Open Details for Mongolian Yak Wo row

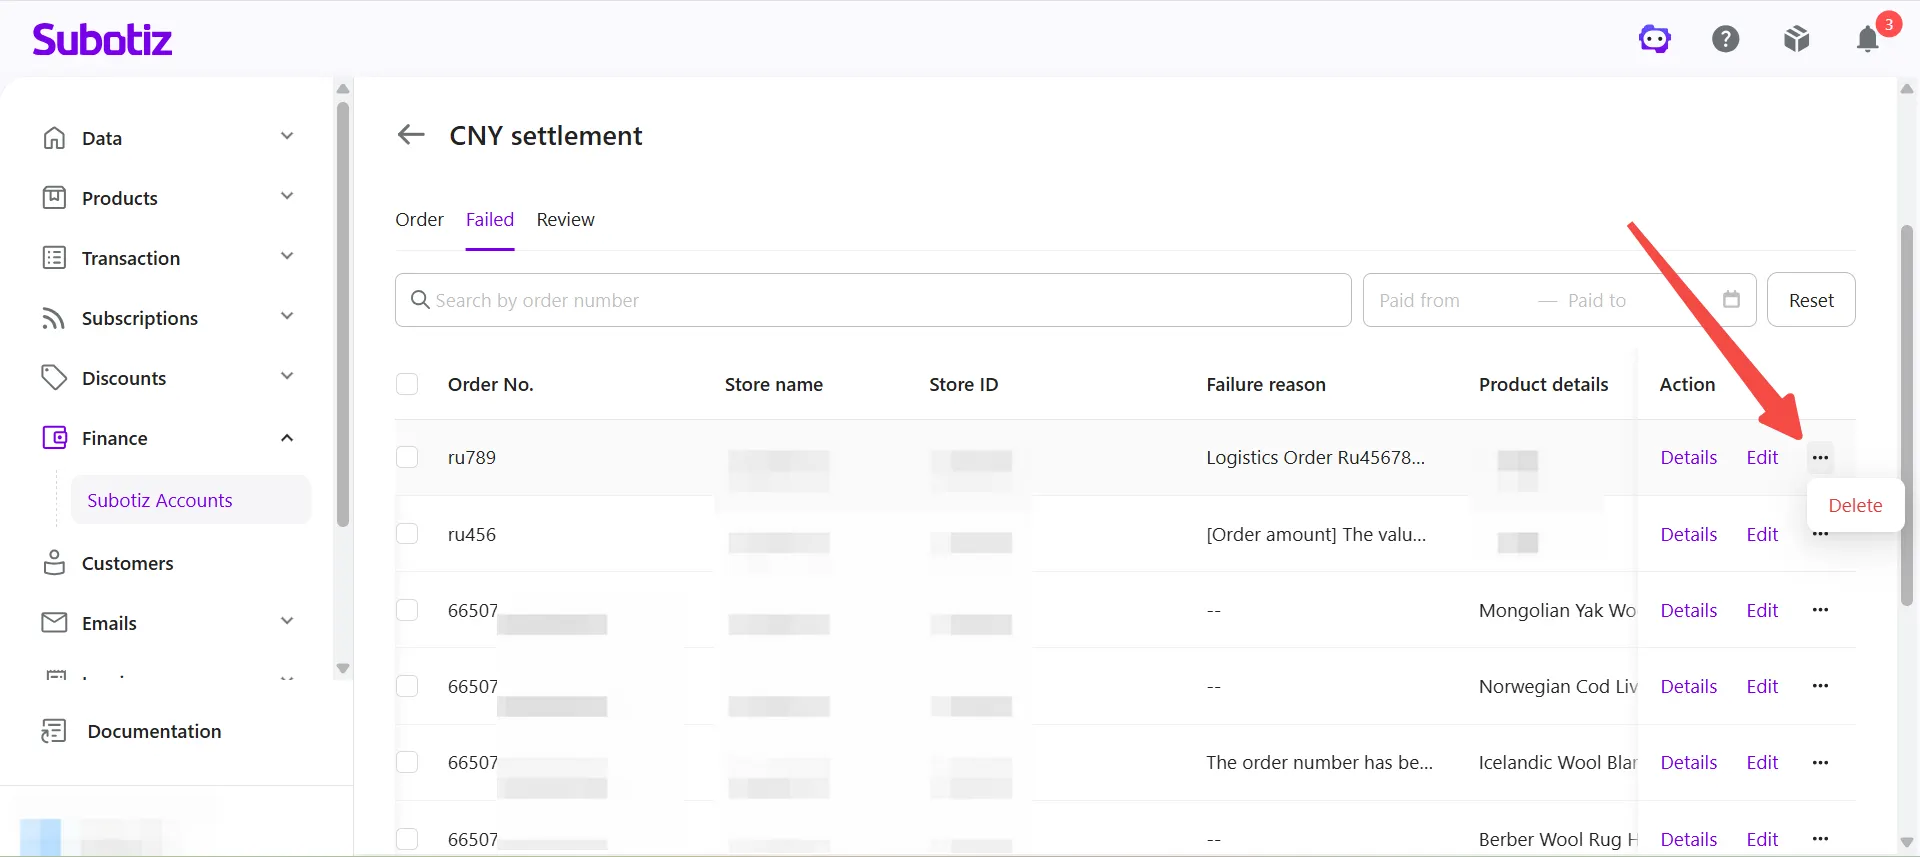1688,610
